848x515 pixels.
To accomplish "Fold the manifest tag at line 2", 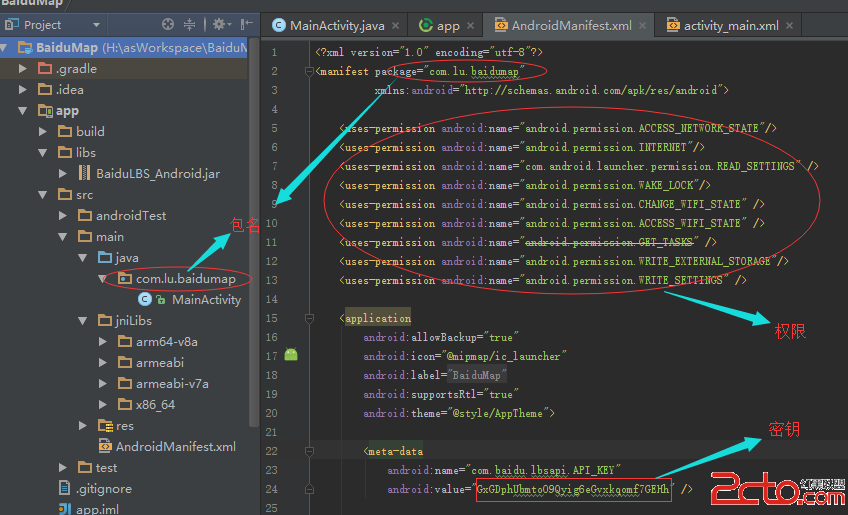I will pyautogui.click(x=309, y=72).
